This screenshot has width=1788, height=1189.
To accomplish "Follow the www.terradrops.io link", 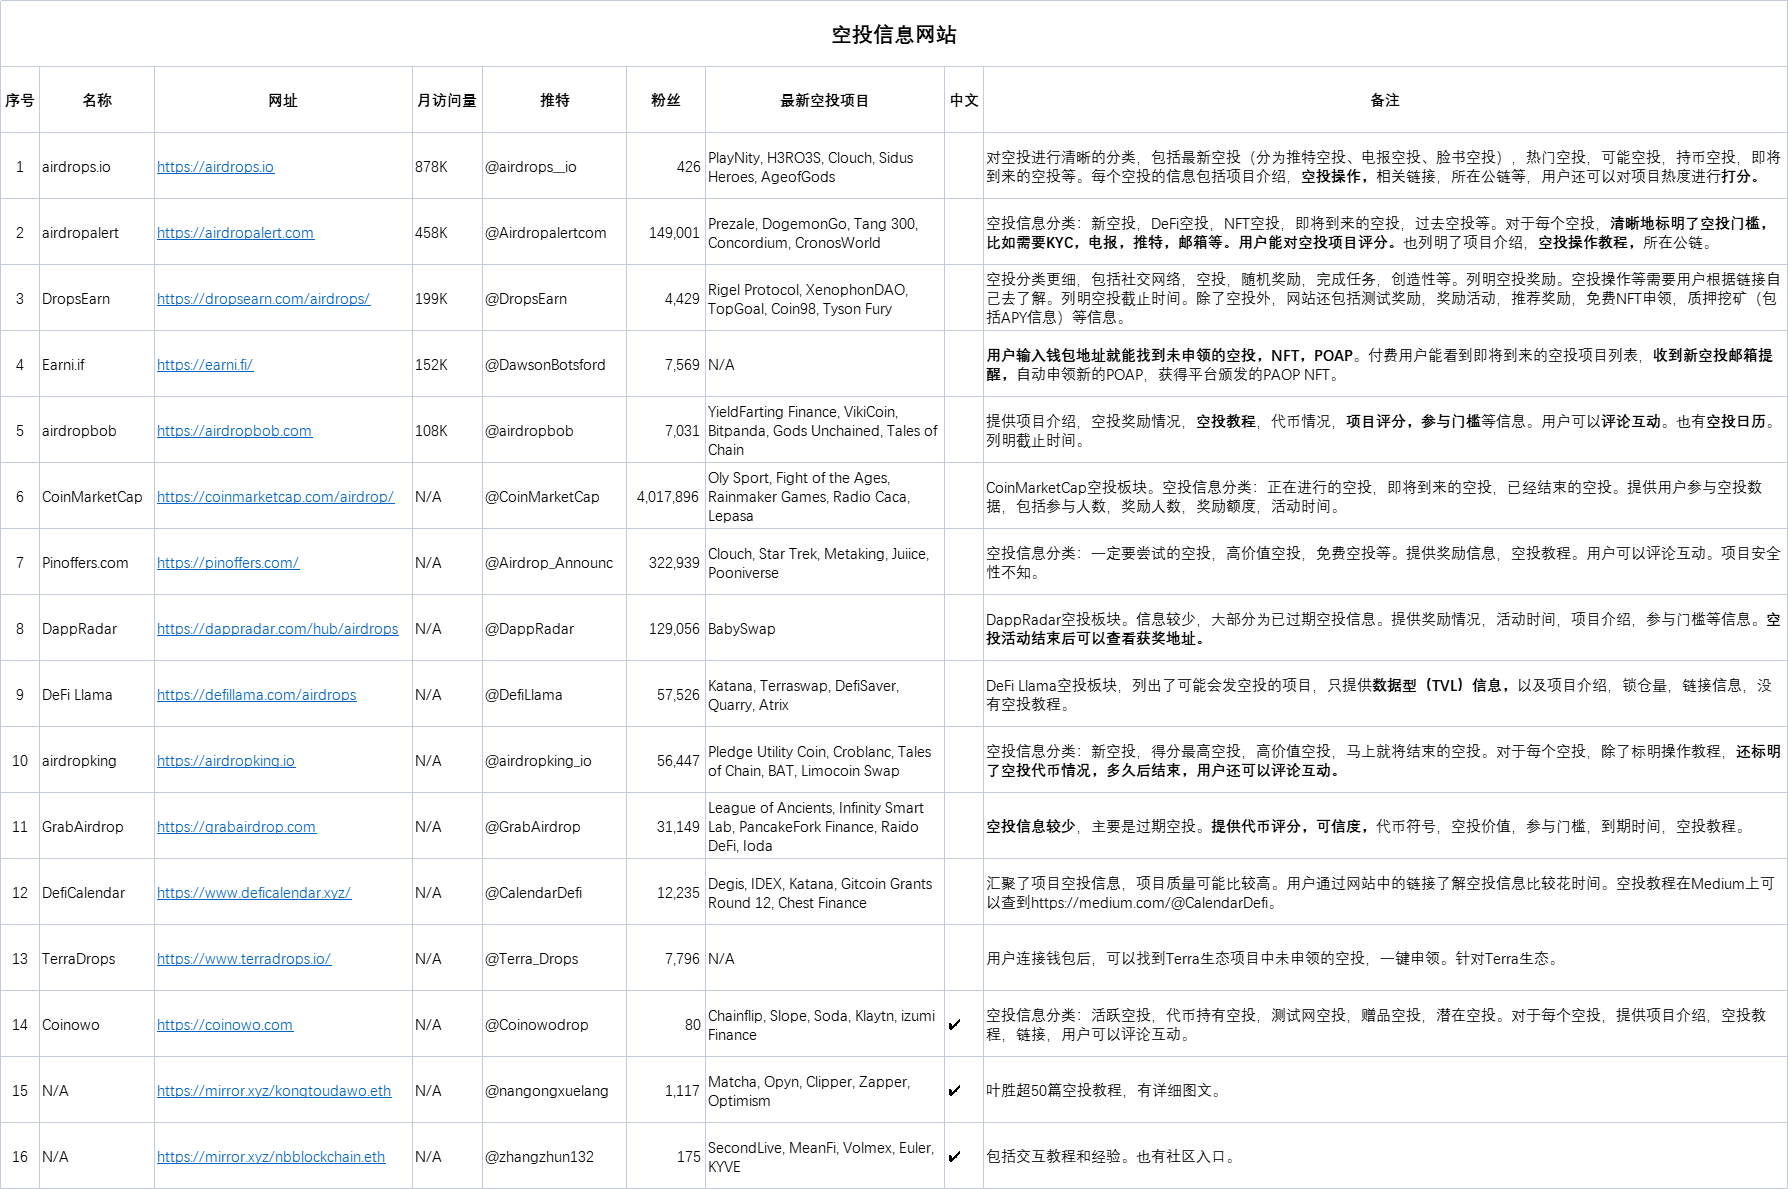I will (244, 959).
